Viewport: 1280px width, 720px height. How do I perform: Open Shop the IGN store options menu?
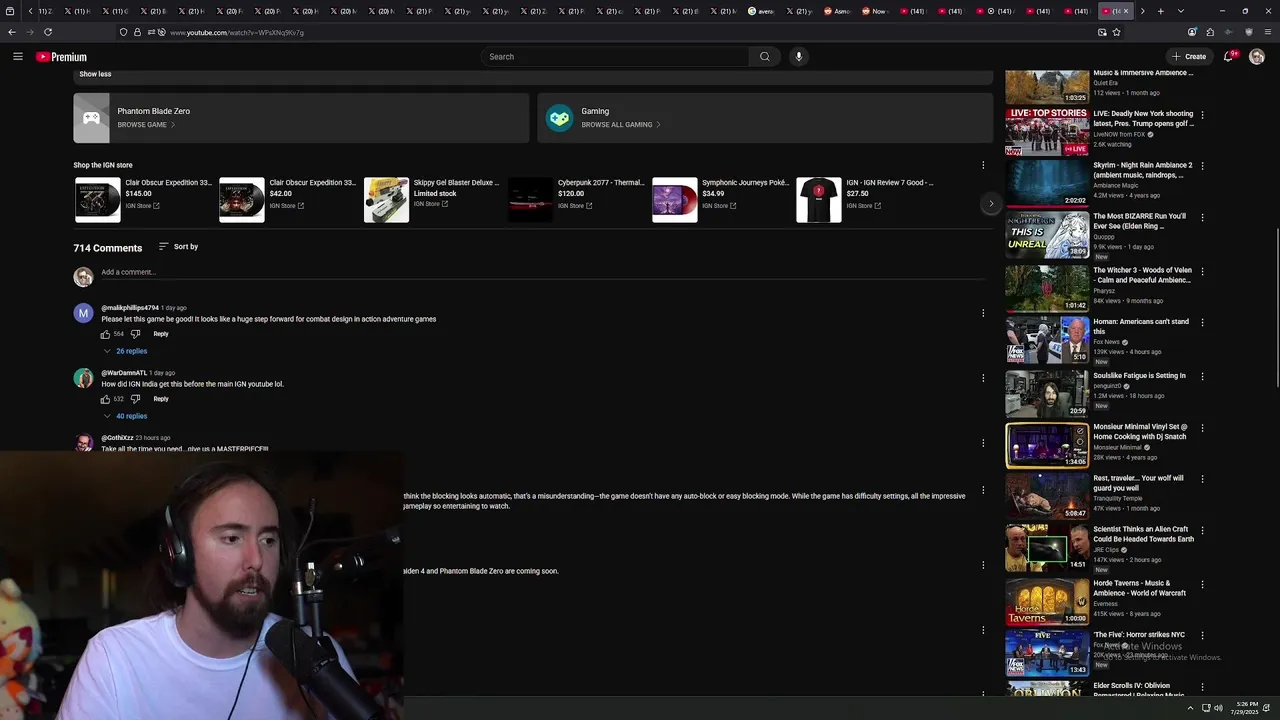pyautogui.click(x=983, y=165)
